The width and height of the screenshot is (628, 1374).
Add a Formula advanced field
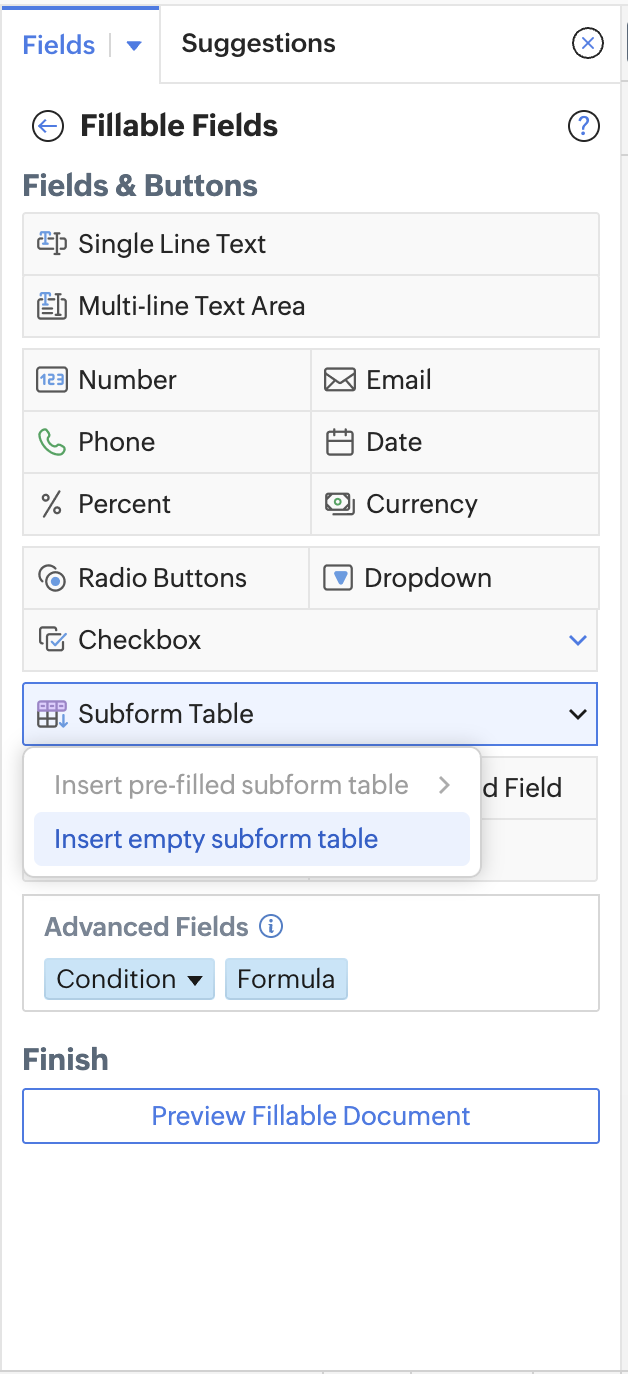(x=286, y=979)
